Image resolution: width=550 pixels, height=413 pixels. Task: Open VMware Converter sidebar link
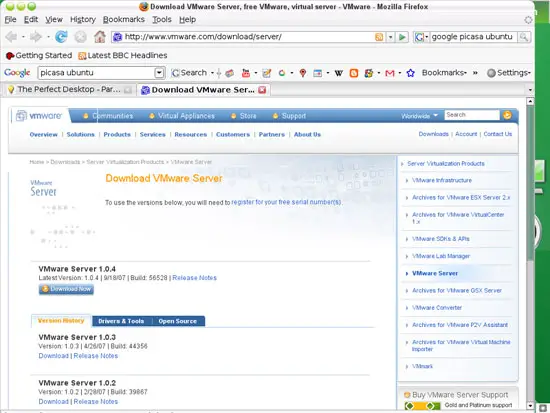tap(437, 308)
